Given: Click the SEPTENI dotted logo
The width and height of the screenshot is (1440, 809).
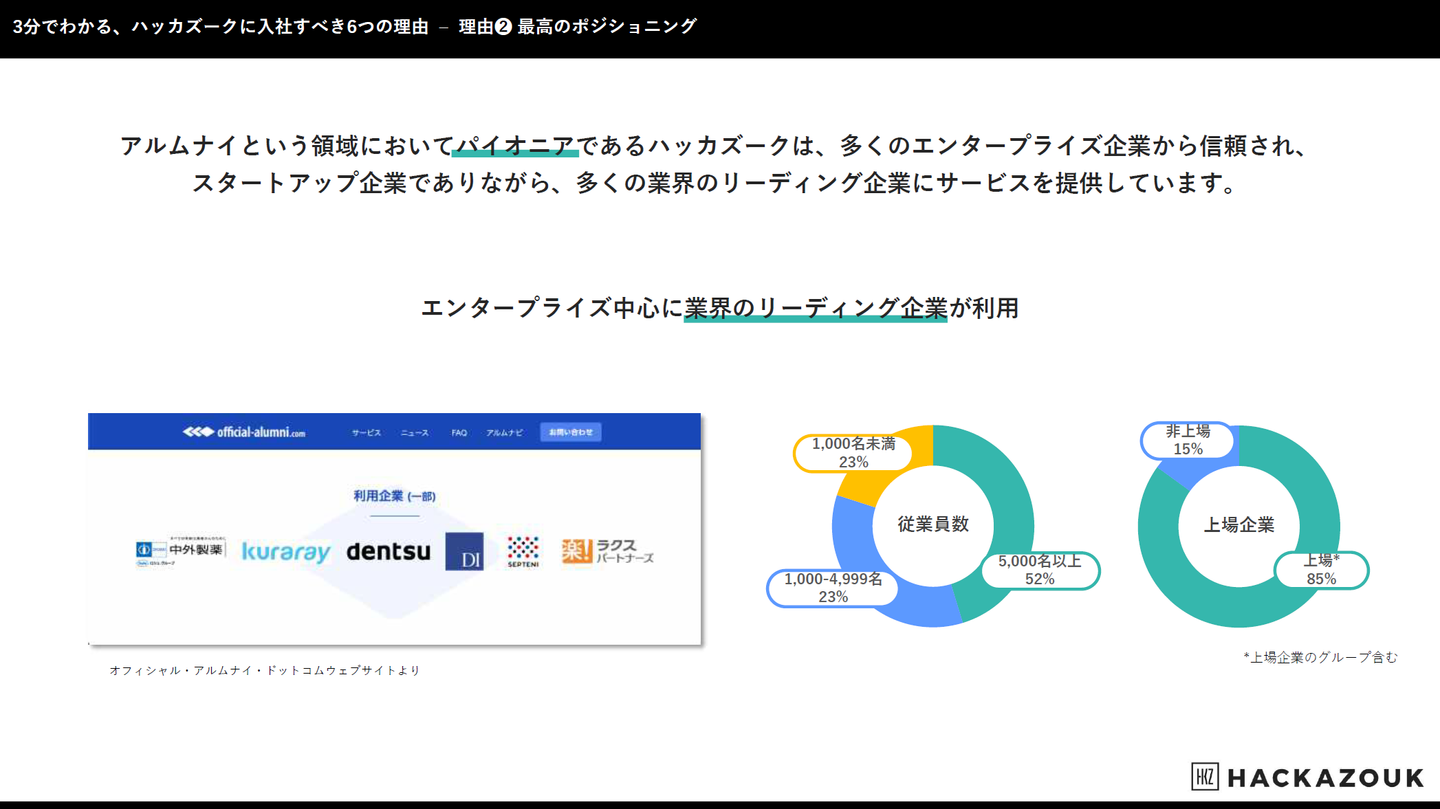Looking at the screenshot, I should pos(523,552).
